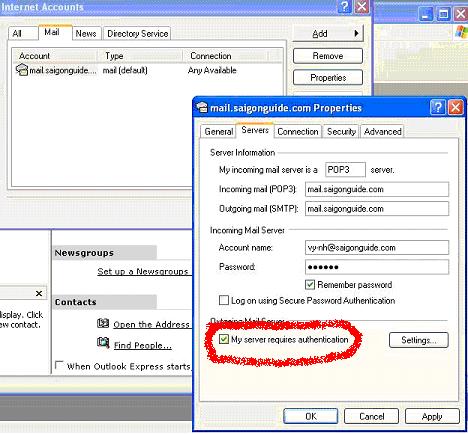
Task: Sort by the Type column header
Action: coord(140,56)
